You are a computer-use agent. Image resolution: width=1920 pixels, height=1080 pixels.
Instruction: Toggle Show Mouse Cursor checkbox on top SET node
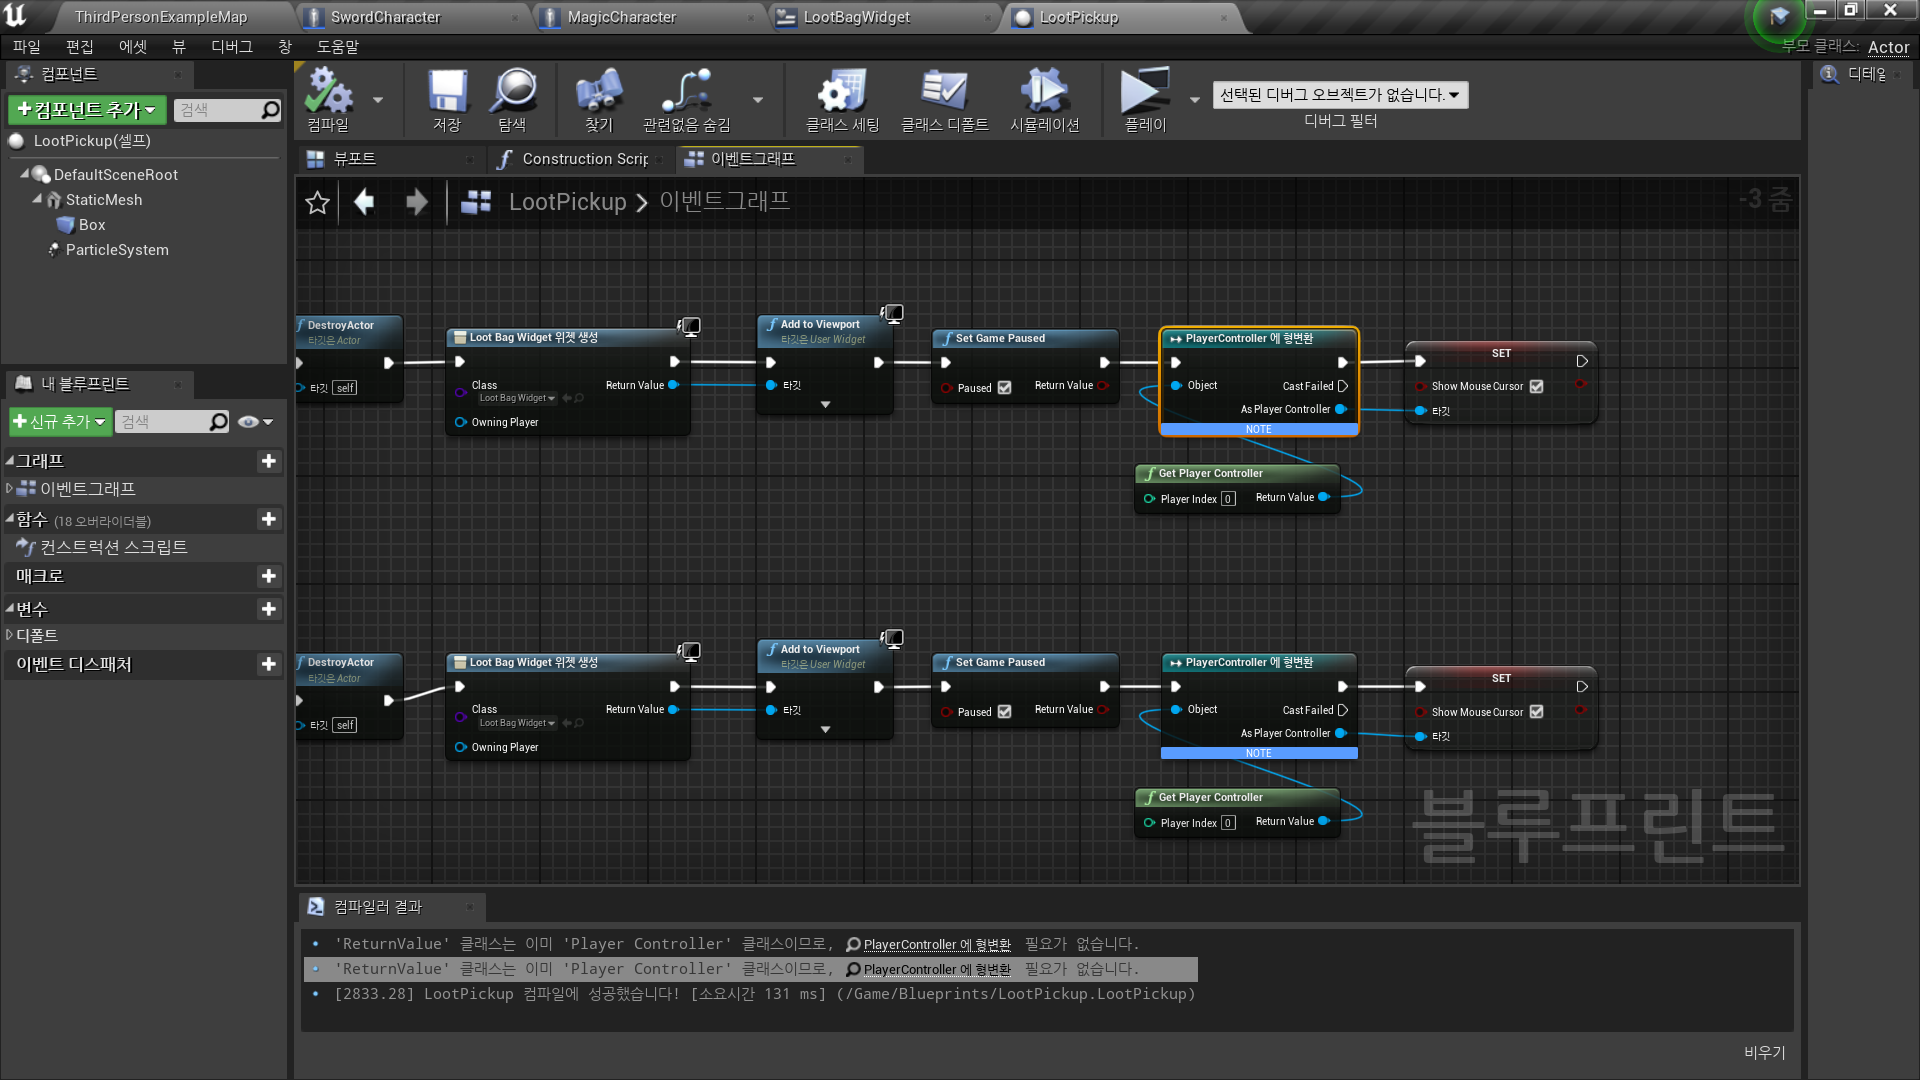(1536, 387)
